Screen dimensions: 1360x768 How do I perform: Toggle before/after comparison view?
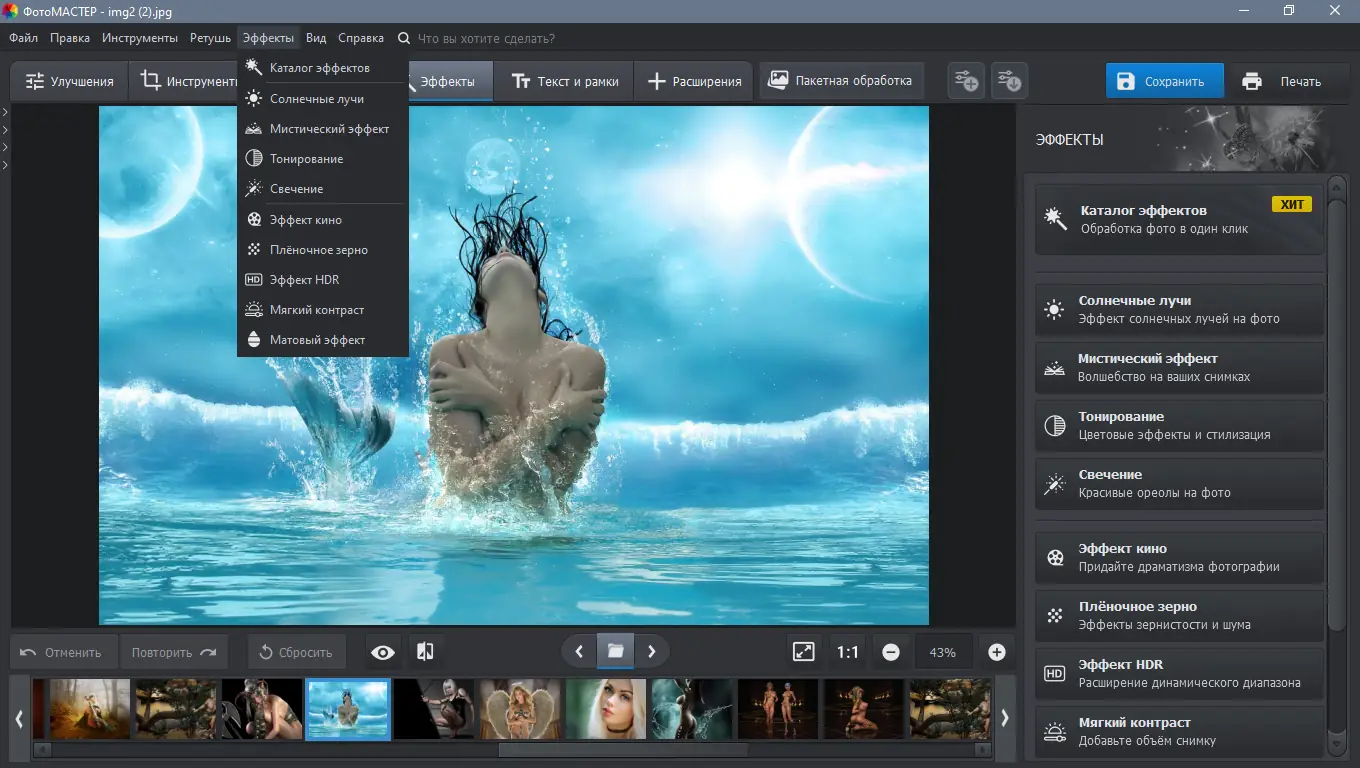tap(425, 652)
